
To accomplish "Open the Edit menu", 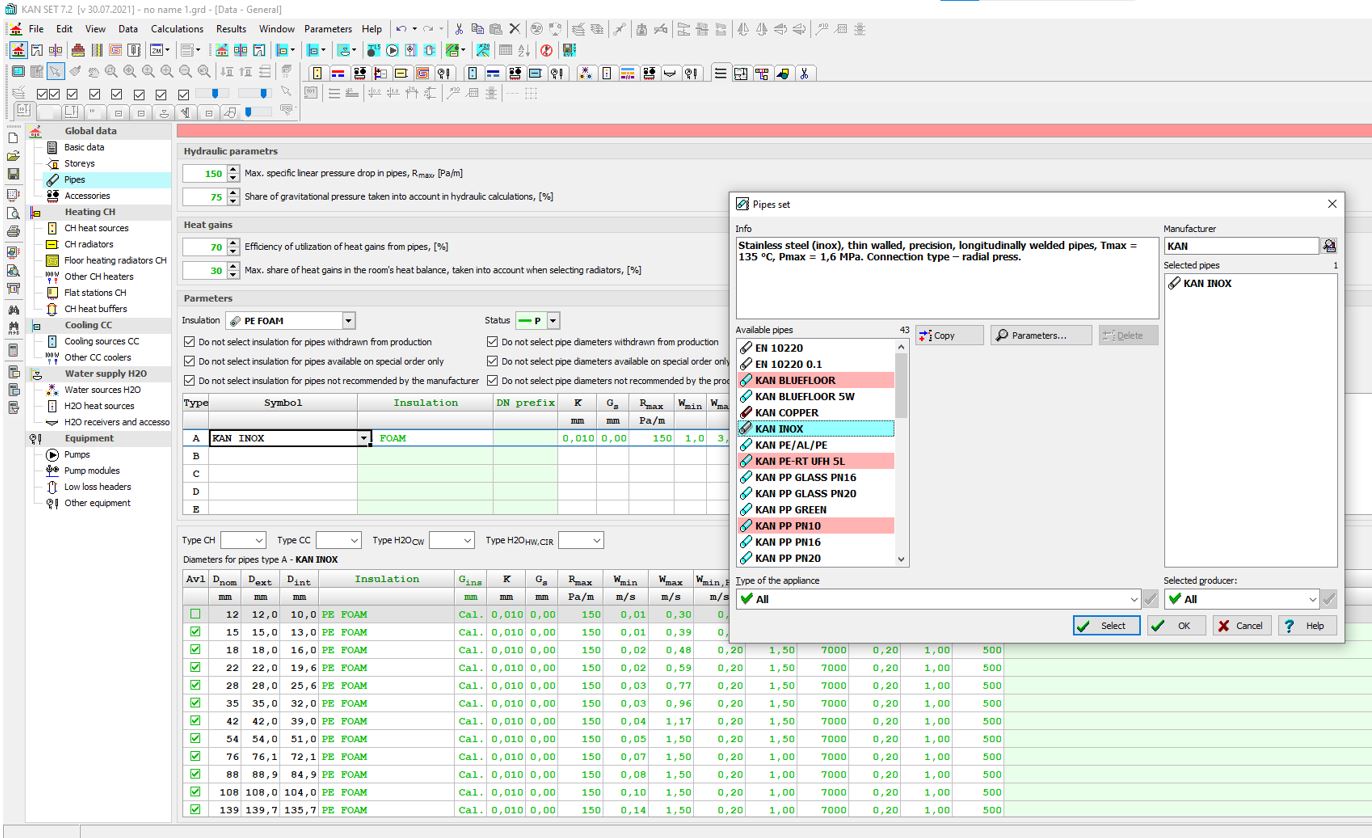I will click(64, 29).
